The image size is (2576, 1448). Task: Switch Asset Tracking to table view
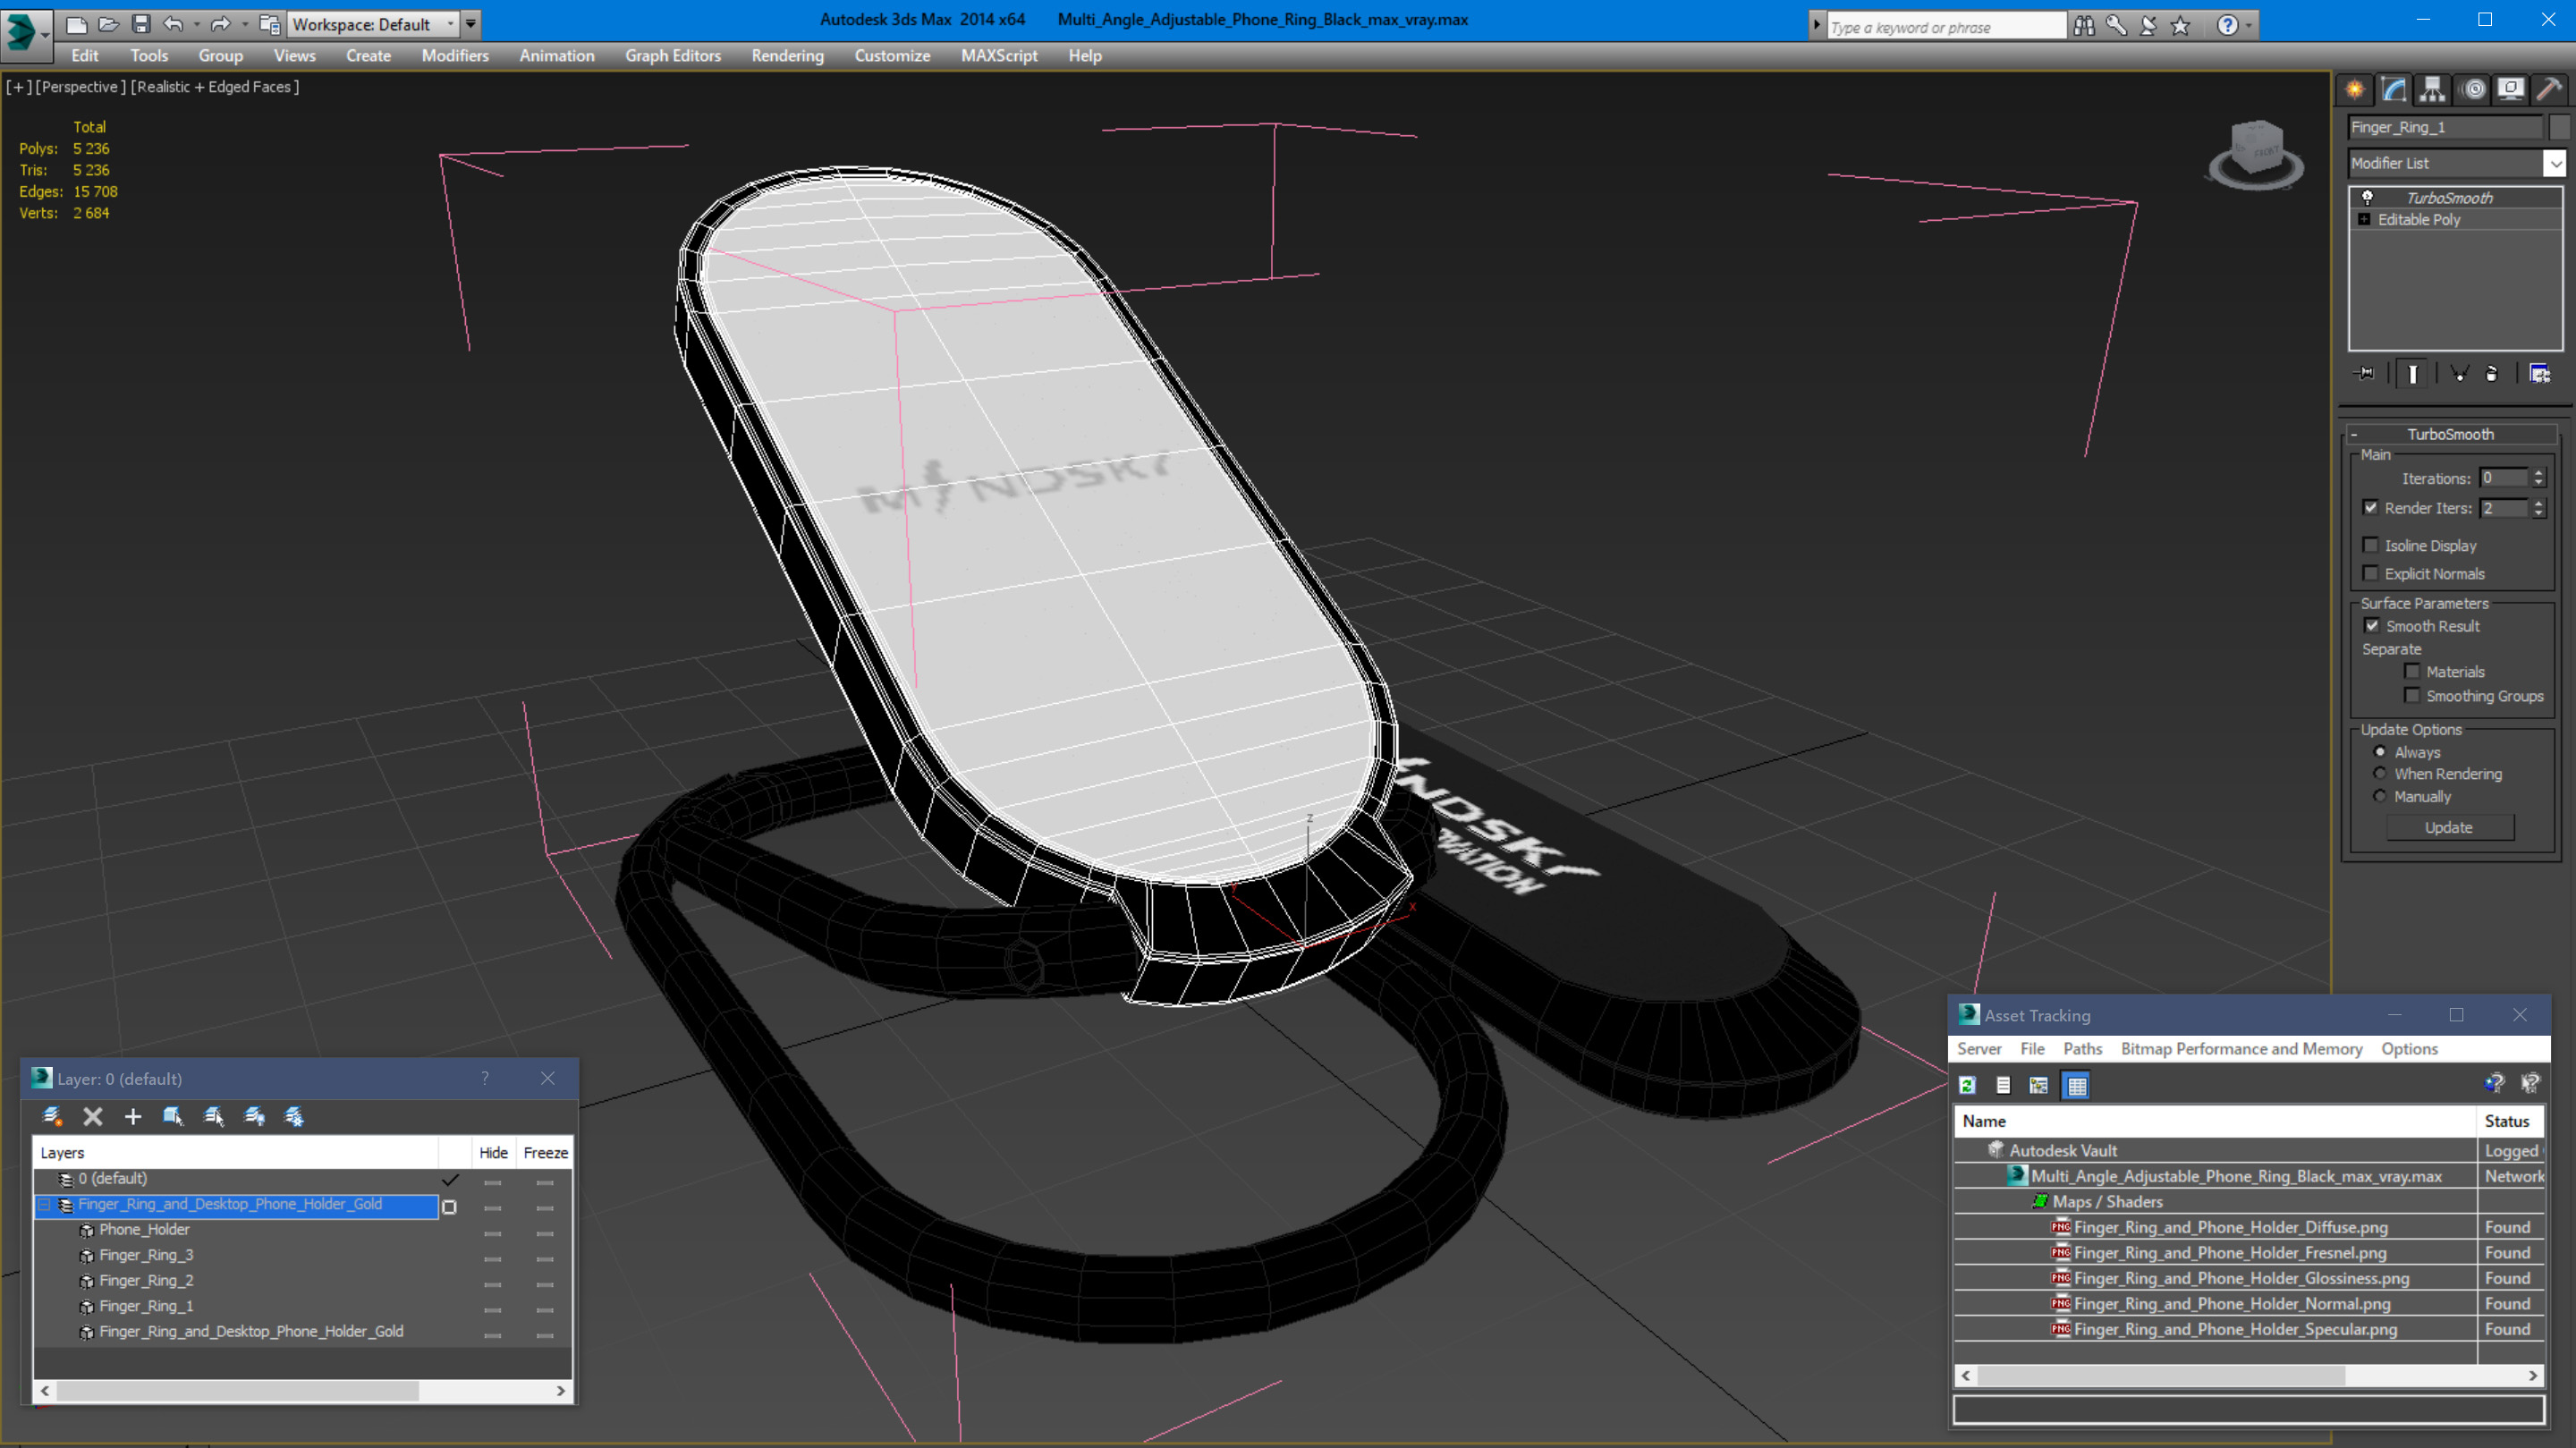tap(2077, 1085)
